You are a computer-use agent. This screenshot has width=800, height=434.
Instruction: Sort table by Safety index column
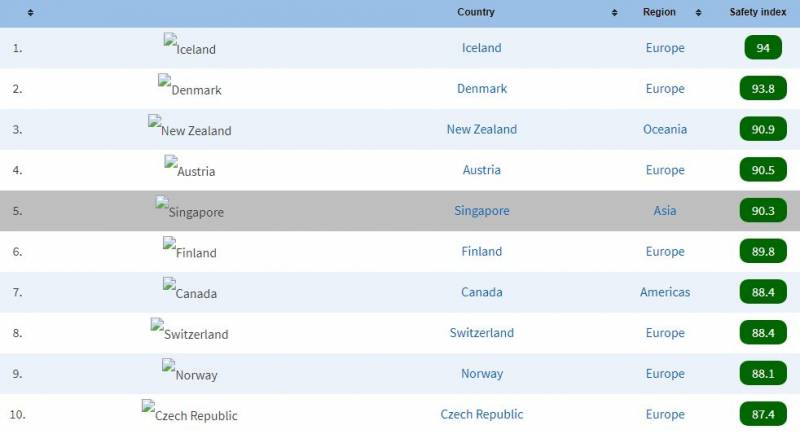pos(757,13)
